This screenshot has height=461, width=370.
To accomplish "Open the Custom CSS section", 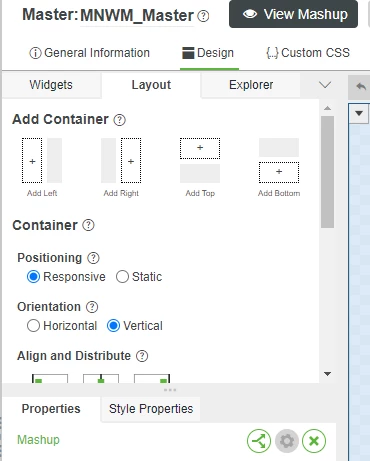I will point(308,53).
